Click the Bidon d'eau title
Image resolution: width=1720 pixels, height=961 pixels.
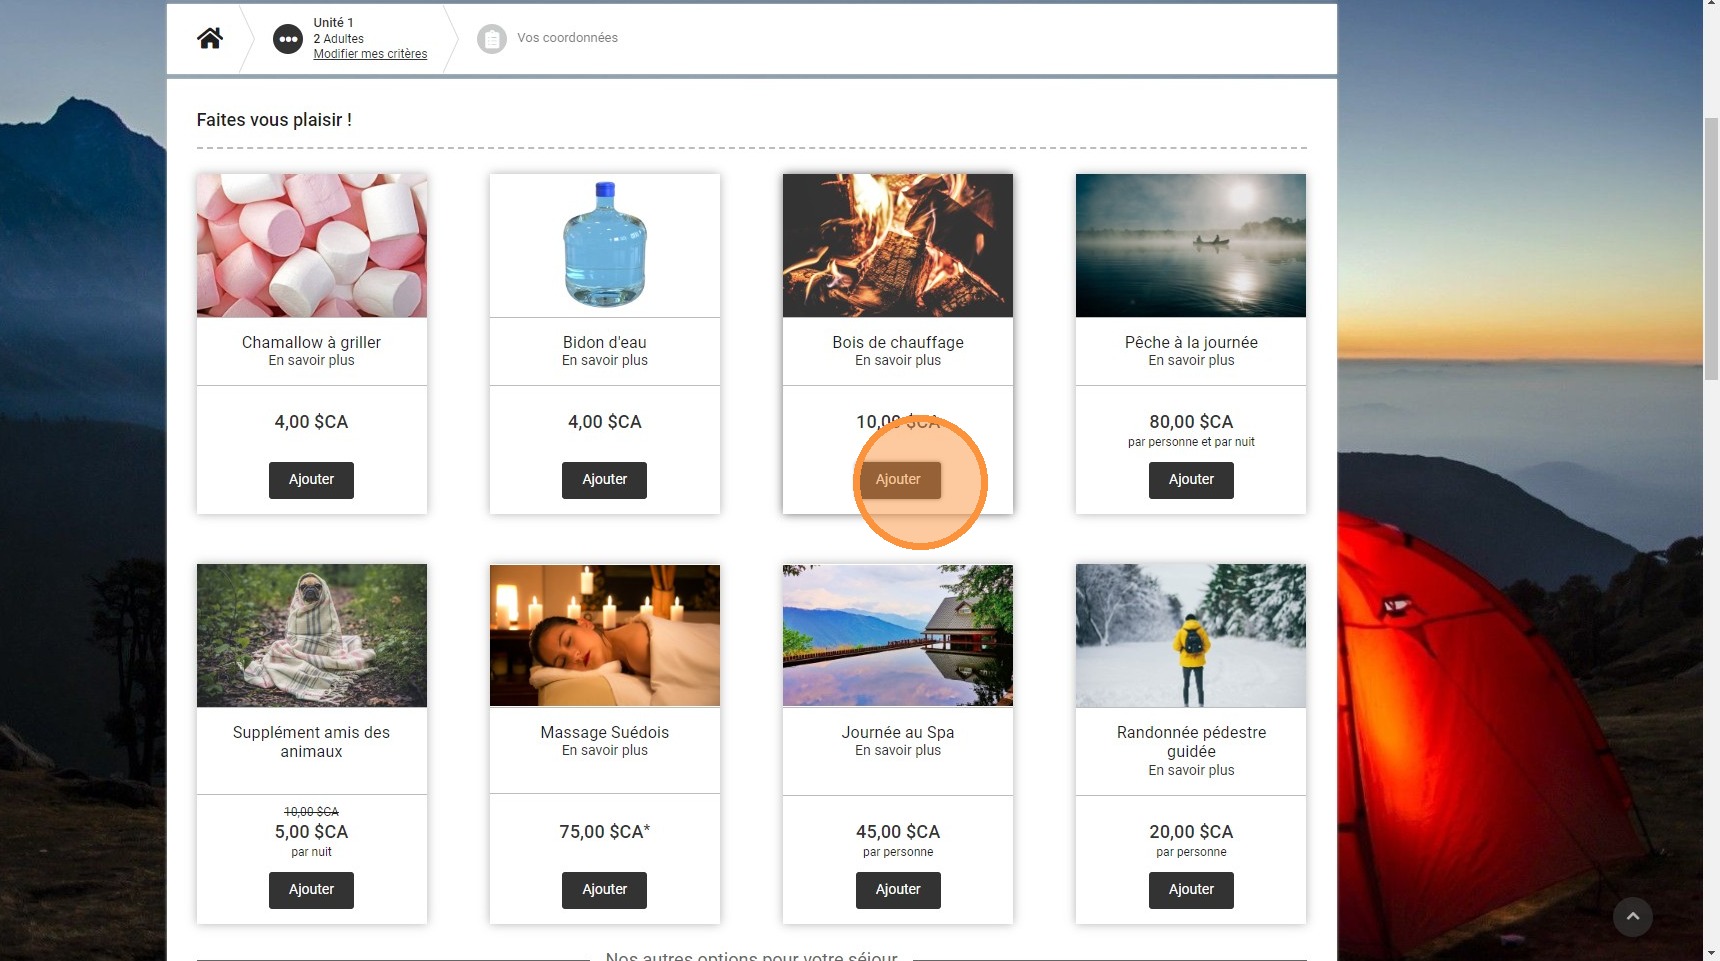pyautogui.click(x=604, y=342)
